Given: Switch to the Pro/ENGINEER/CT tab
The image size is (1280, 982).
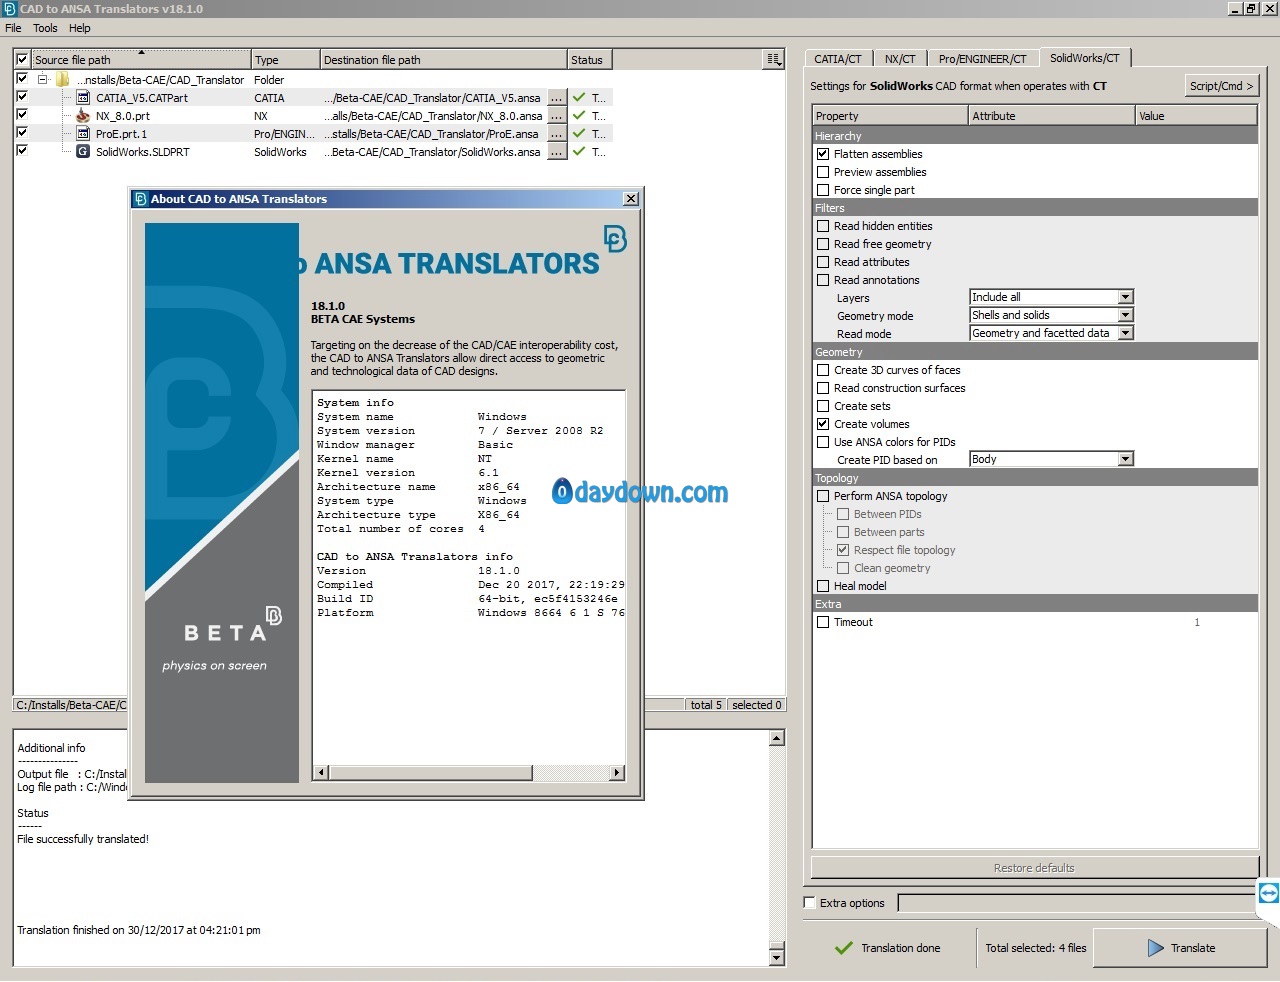Looking at the screenshot, I should pos(982,59).
